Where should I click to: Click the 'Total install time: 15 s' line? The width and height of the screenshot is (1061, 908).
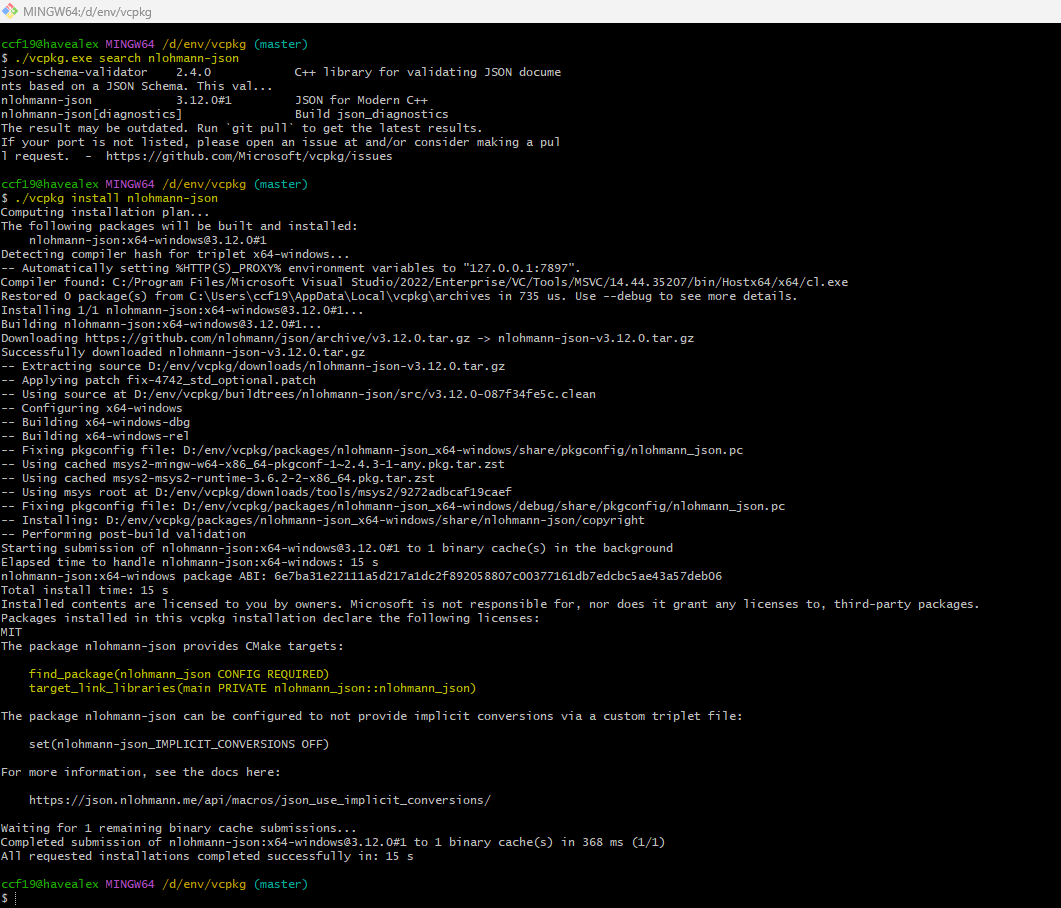point(85,591)
